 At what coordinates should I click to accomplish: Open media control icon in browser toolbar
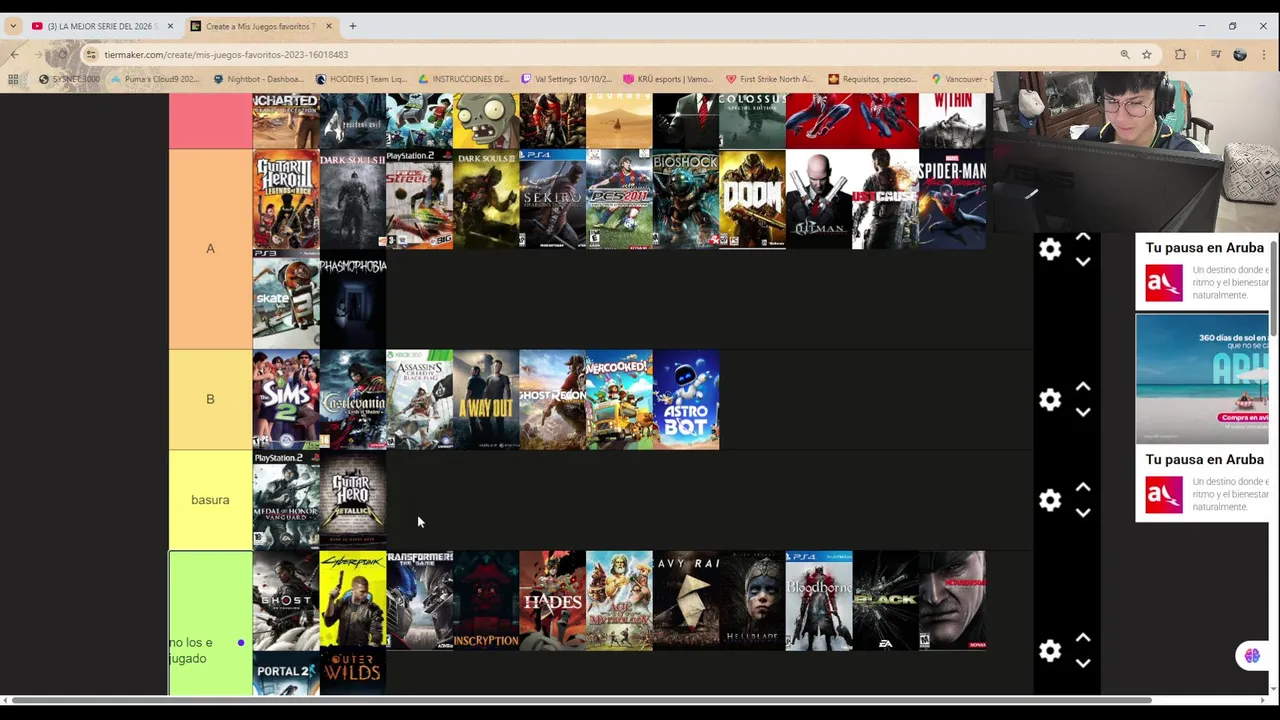1216,54
